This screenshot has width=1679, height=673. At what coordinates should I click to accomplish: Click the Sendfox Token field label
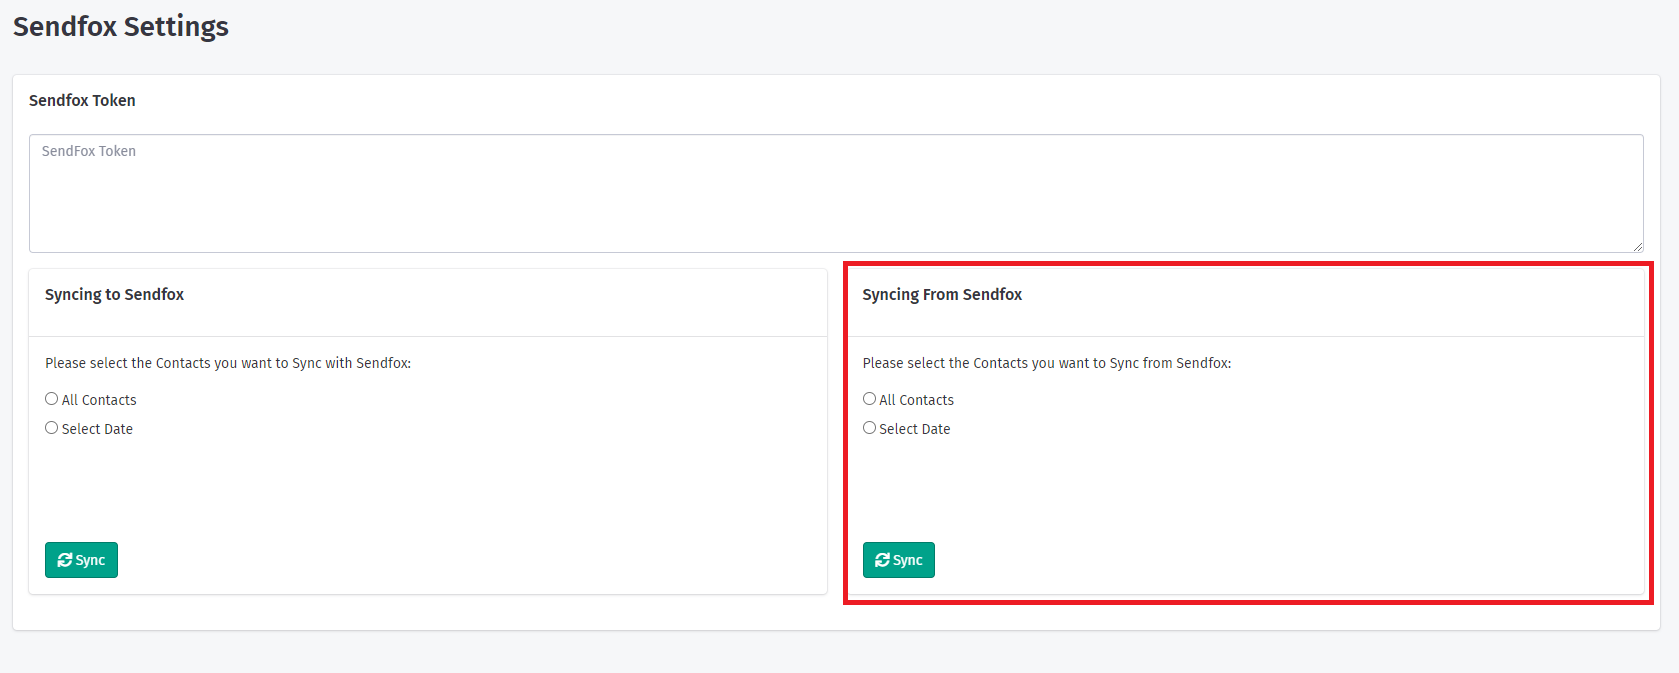point(82,100)
